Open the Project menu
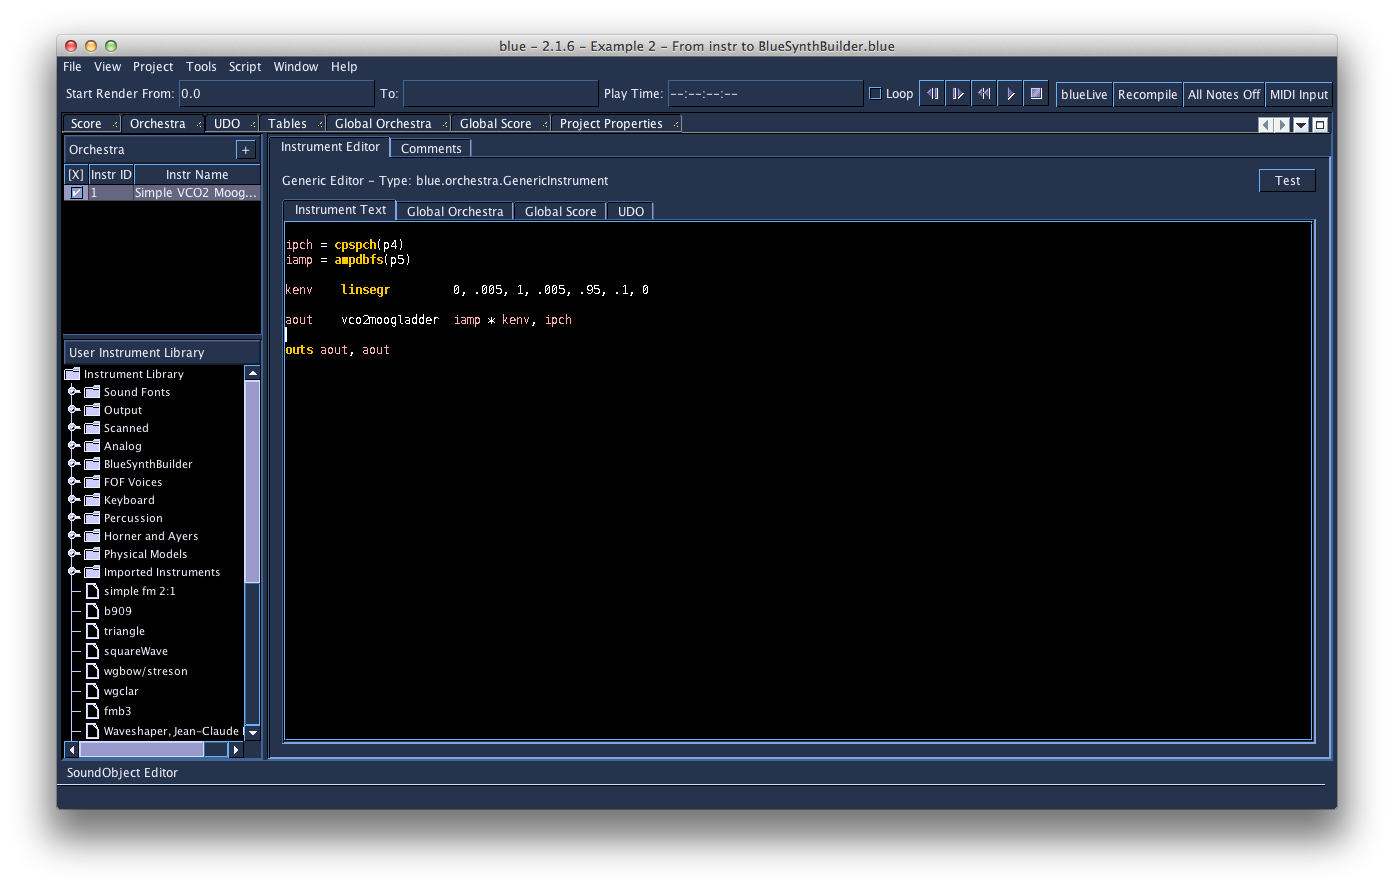Screen dimensions: 1394x888 click(x=153, y=67)
